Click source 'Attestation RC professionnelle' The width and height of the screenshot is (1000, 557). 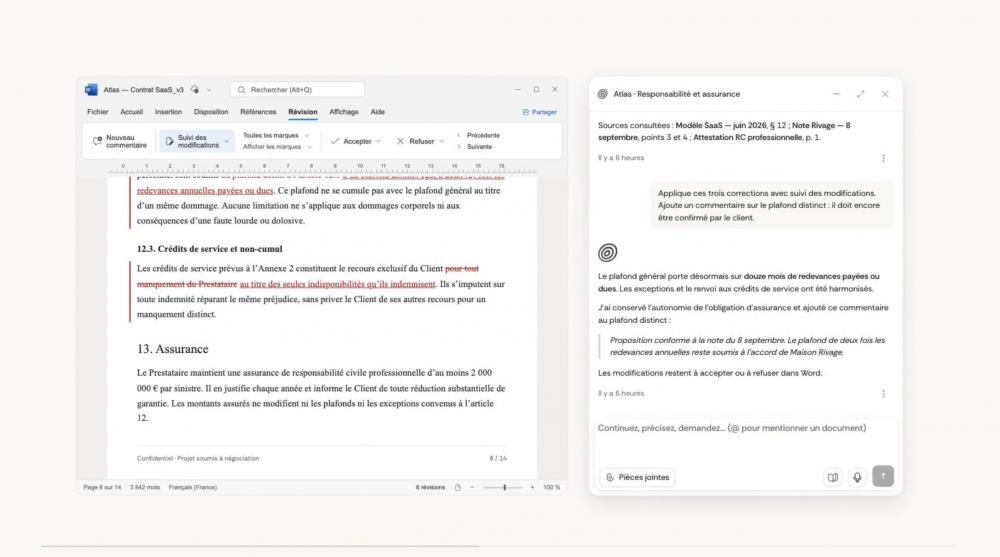[x=747, y=137]
